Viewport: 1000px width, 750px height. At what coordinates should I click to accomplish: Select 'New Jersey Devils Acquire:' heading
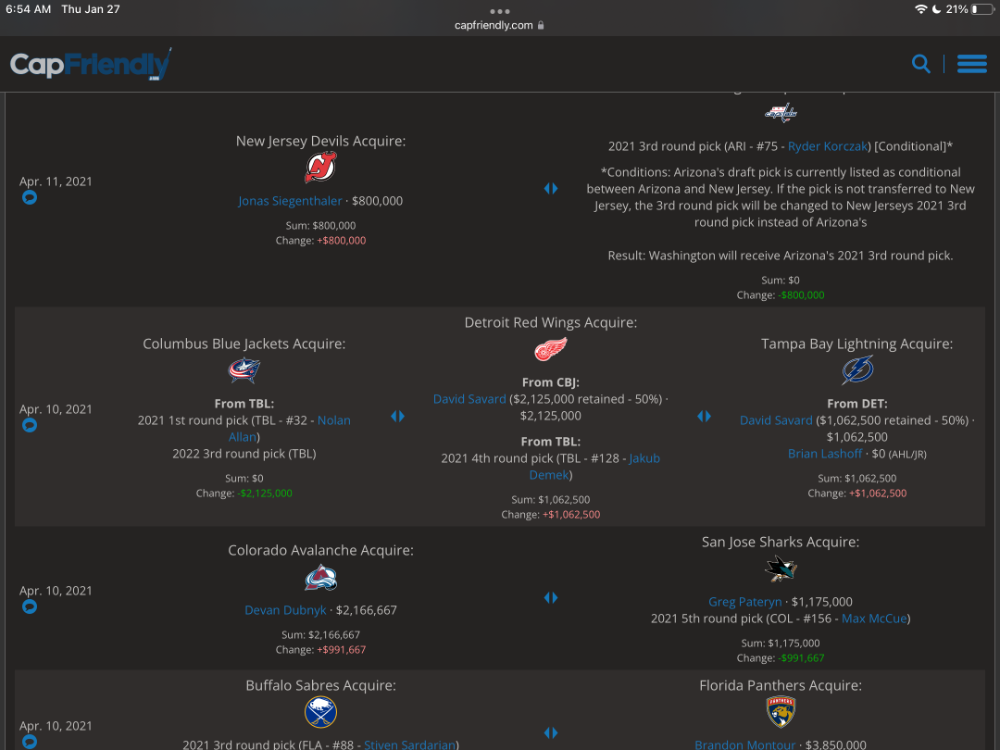(320, 141)
